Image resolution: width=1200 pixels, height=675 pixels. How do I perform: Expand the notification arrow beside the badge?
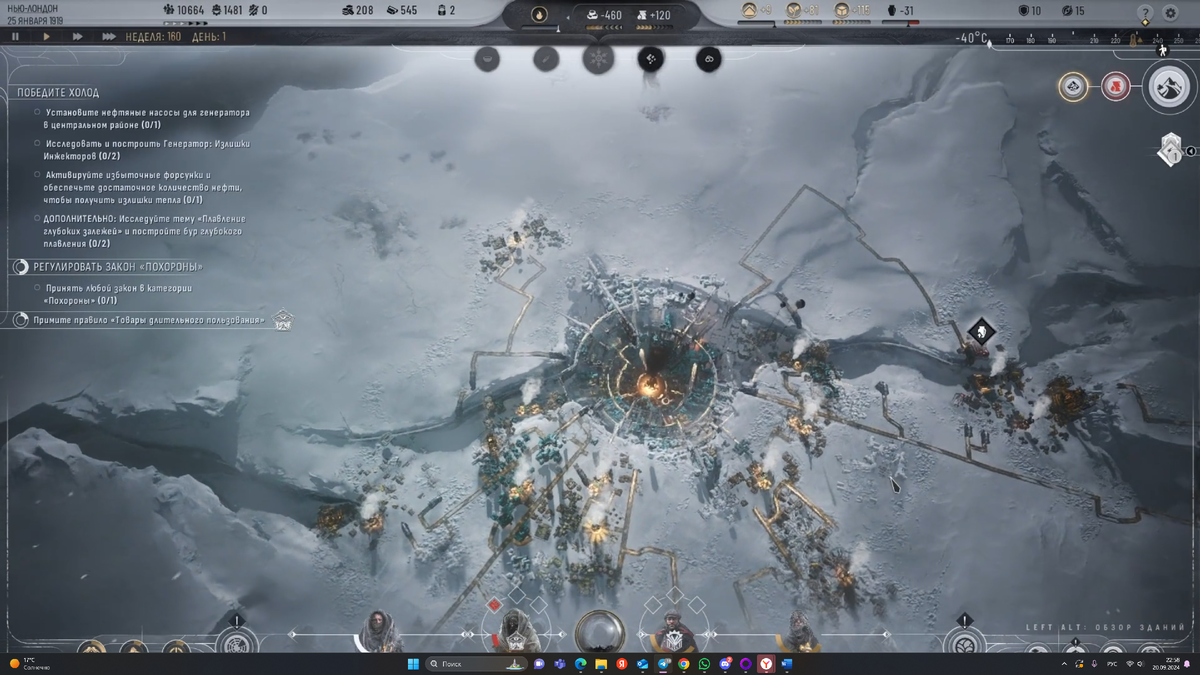(1190, 152)
